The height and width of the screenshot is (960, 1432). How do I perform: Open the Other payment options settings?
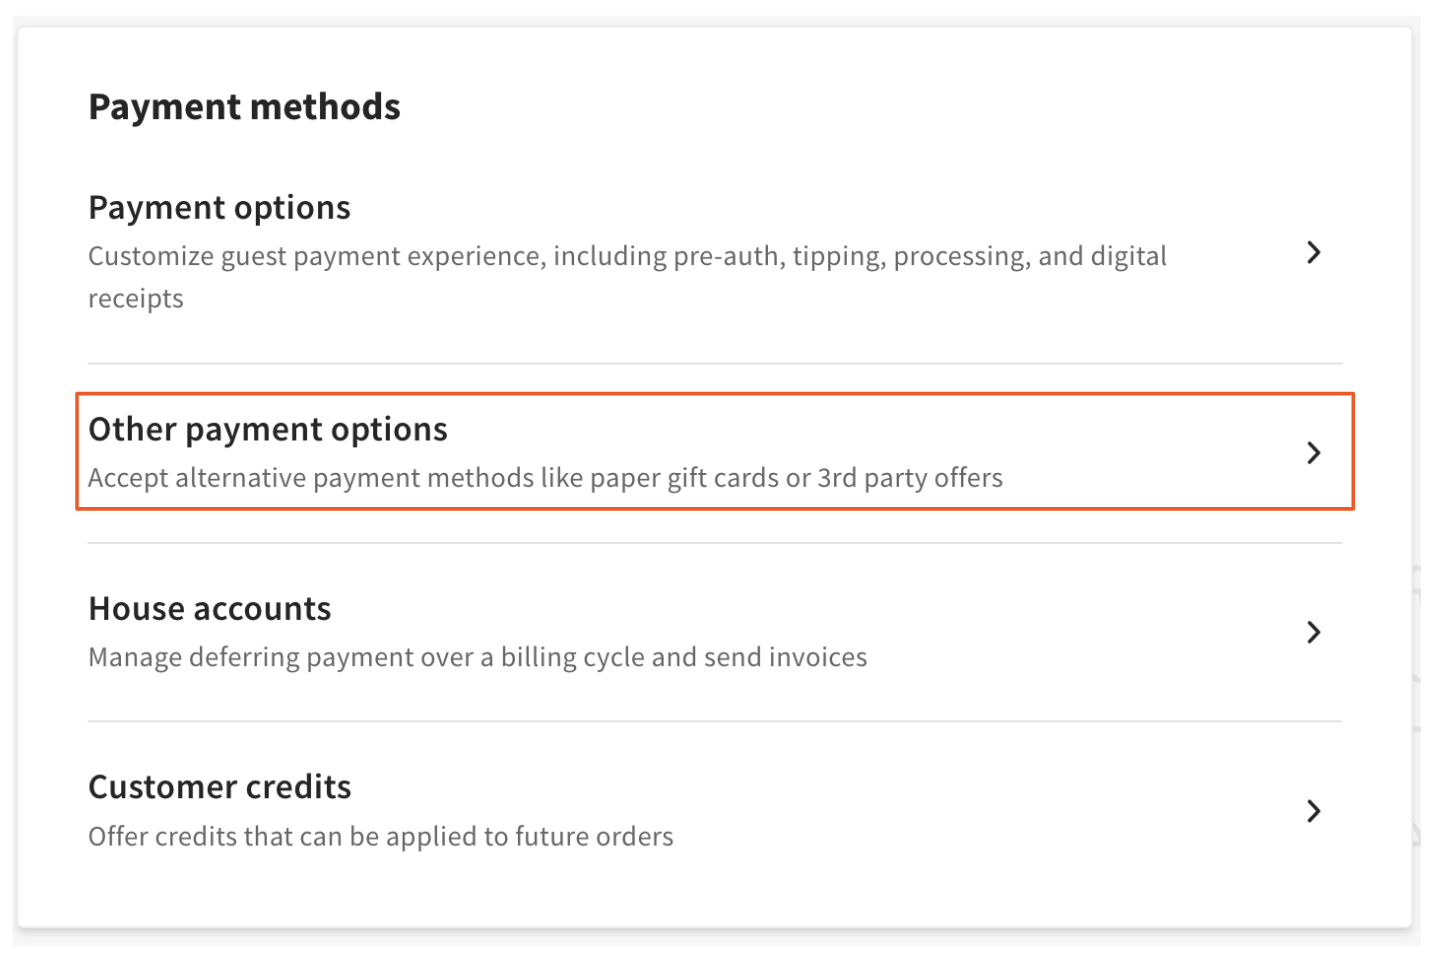point(700,452)
